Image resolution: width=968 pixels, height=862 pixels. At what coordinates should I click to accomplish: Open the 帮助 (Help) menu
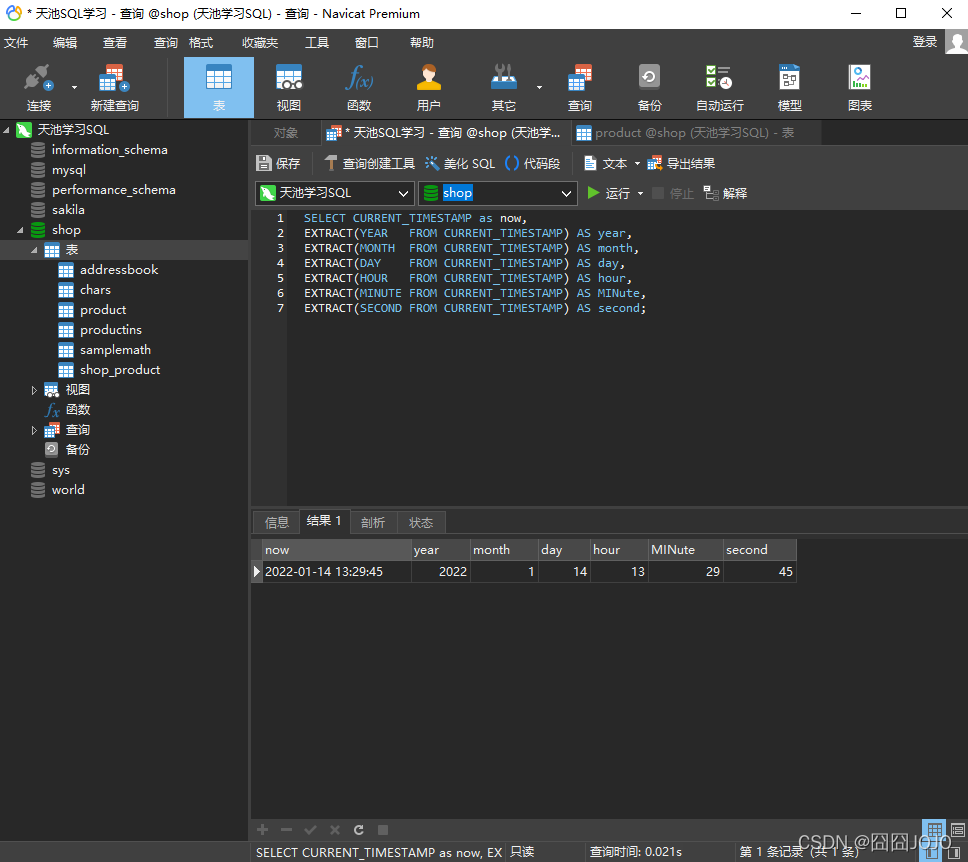click(x=422, y=43)
